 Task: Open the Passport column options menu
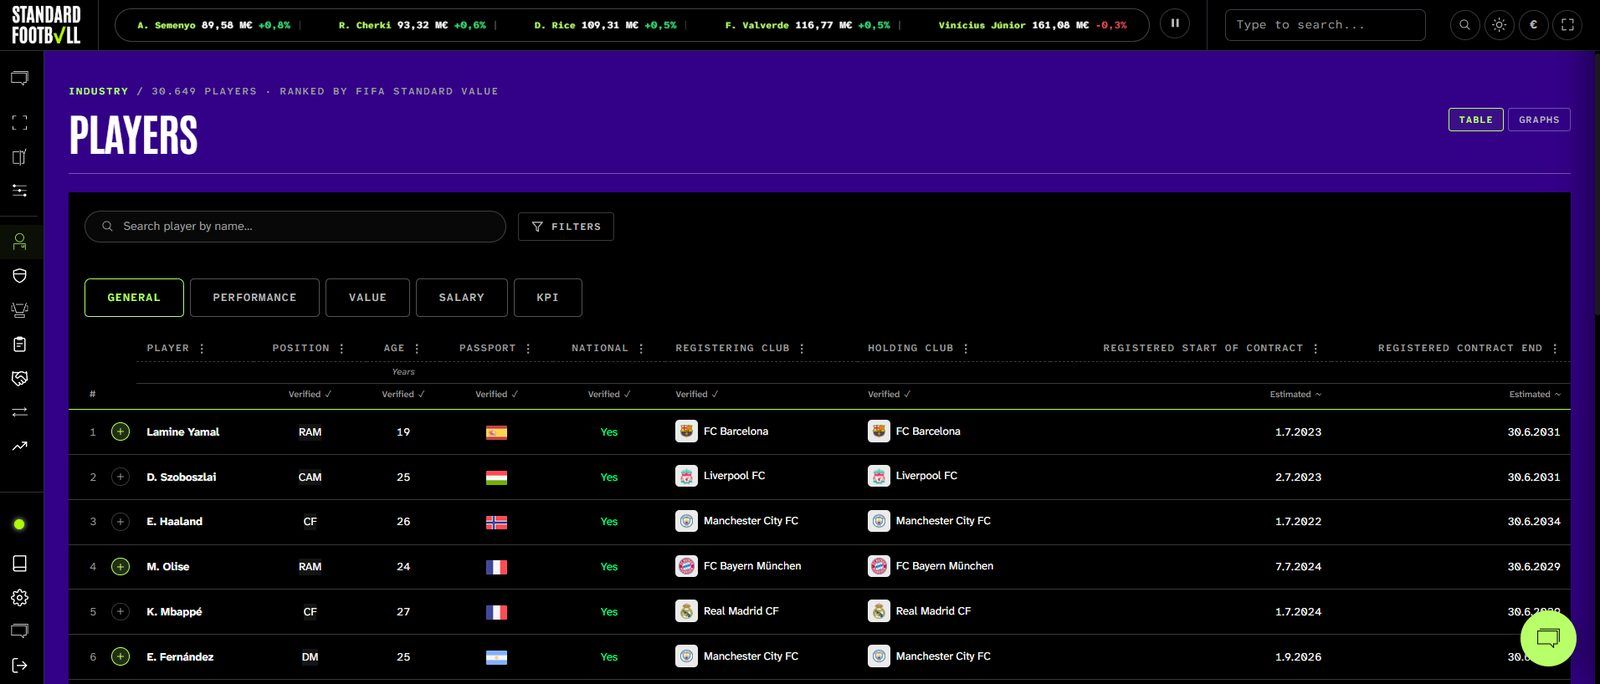[x=528, y=349]
